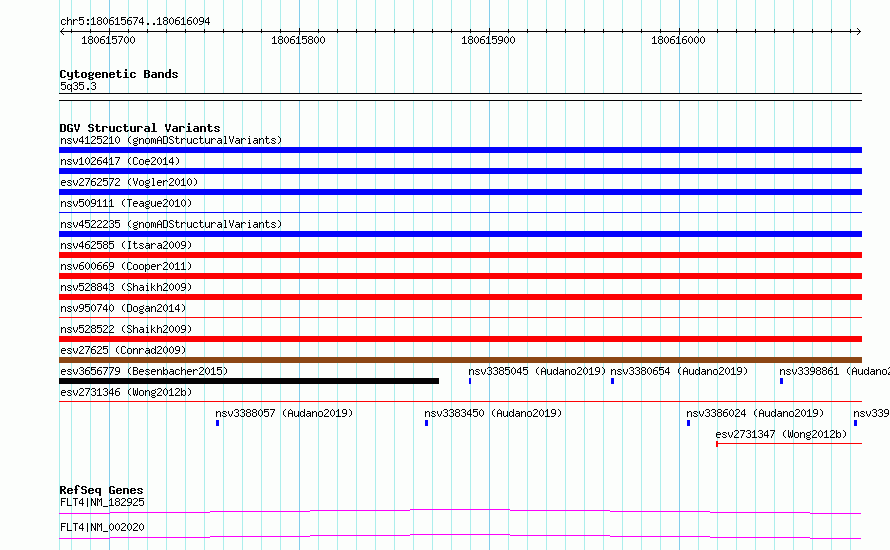Open the FLT4|NM_182925 transcript label
This screenshot has height=550, width=890.
[x=102, y=502]
